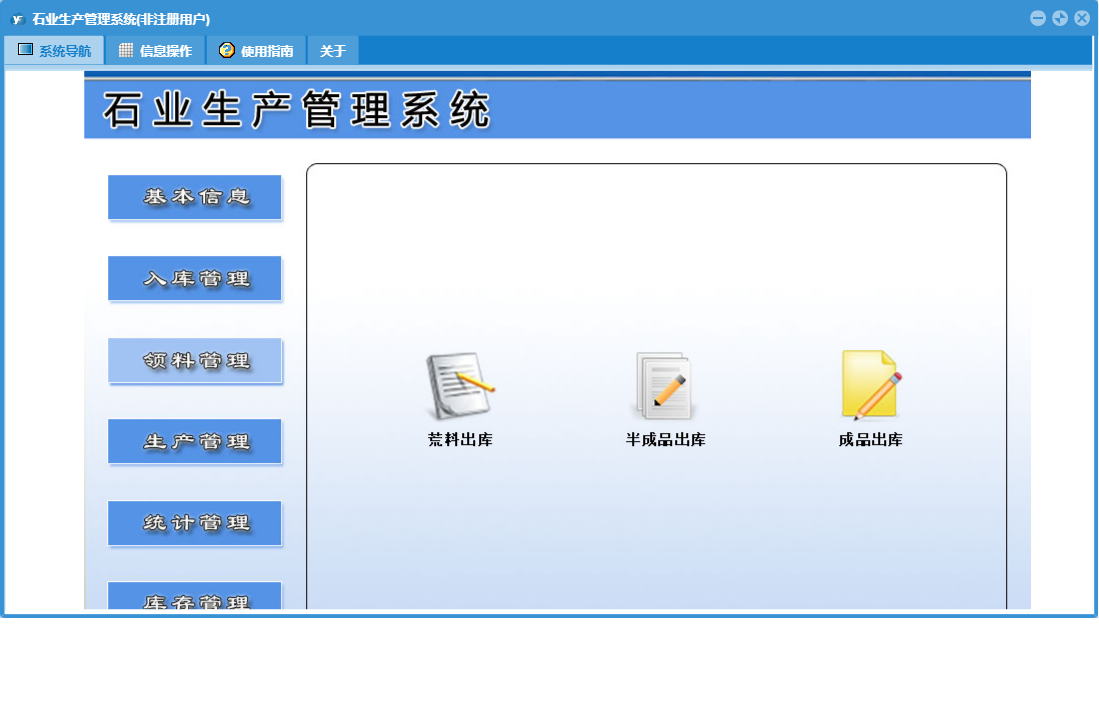Click the 基本信息 sidebar button
The width and height of the screenshot is (1099, 723).
pyautogui.click(x=195, y=198)
